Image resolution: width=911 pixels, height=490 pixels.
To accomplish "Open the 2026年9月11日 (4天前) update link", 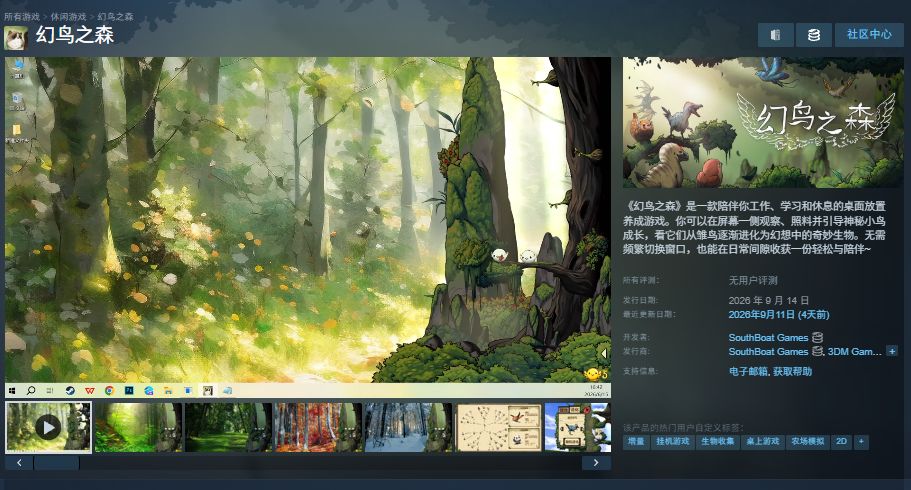I will (779, 314).
